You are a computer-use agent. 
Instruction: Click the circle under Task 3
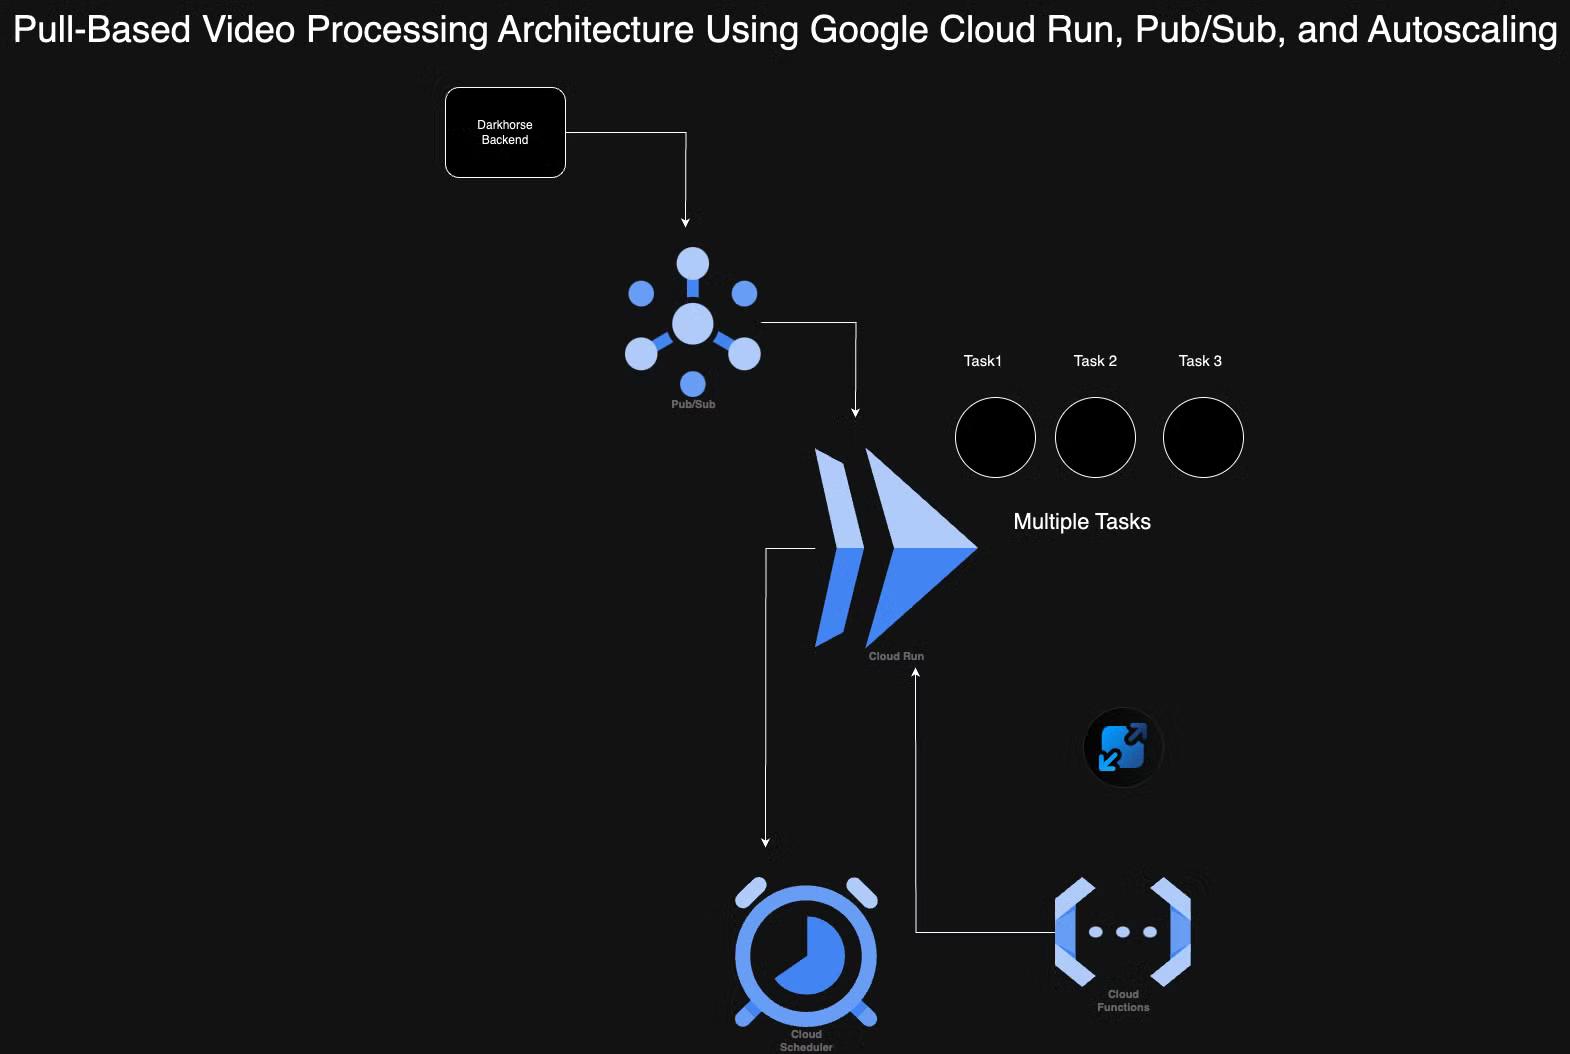coord(1203,437)
